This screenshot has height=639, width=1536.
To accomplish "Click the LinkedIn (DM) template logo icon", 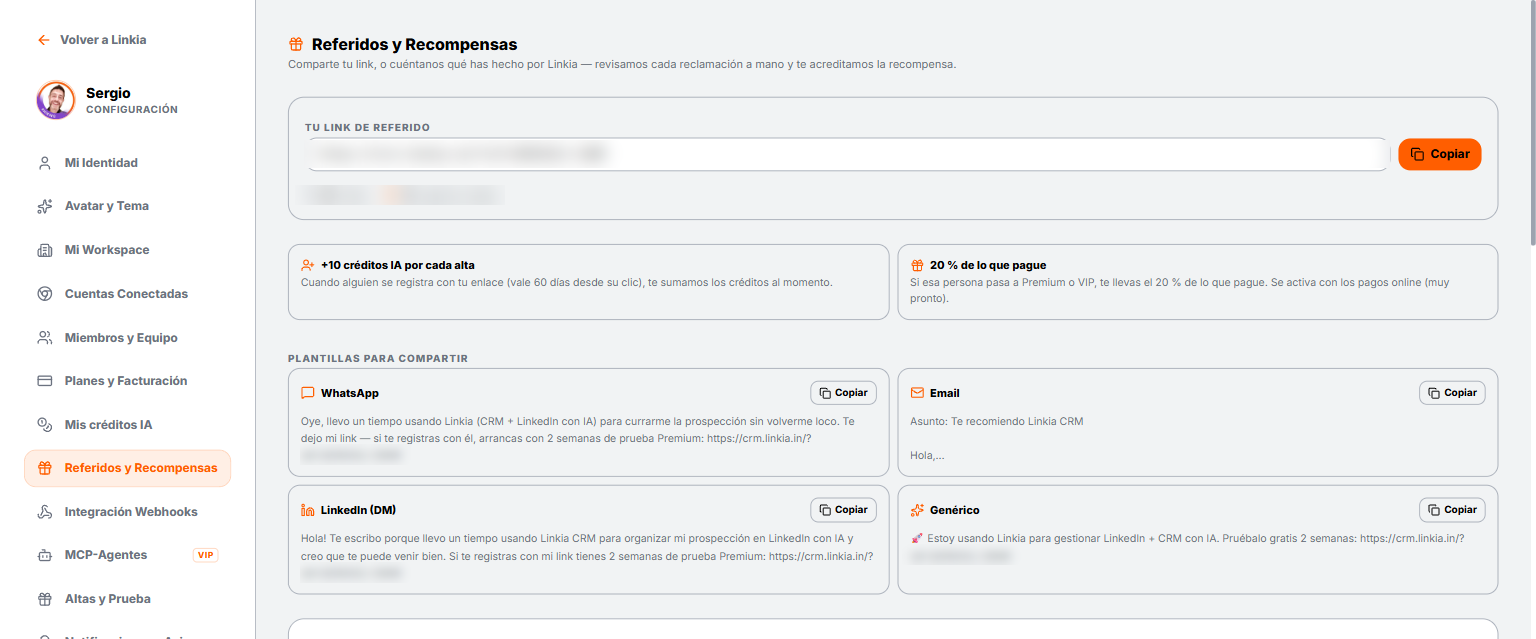I will click(308, 510).
